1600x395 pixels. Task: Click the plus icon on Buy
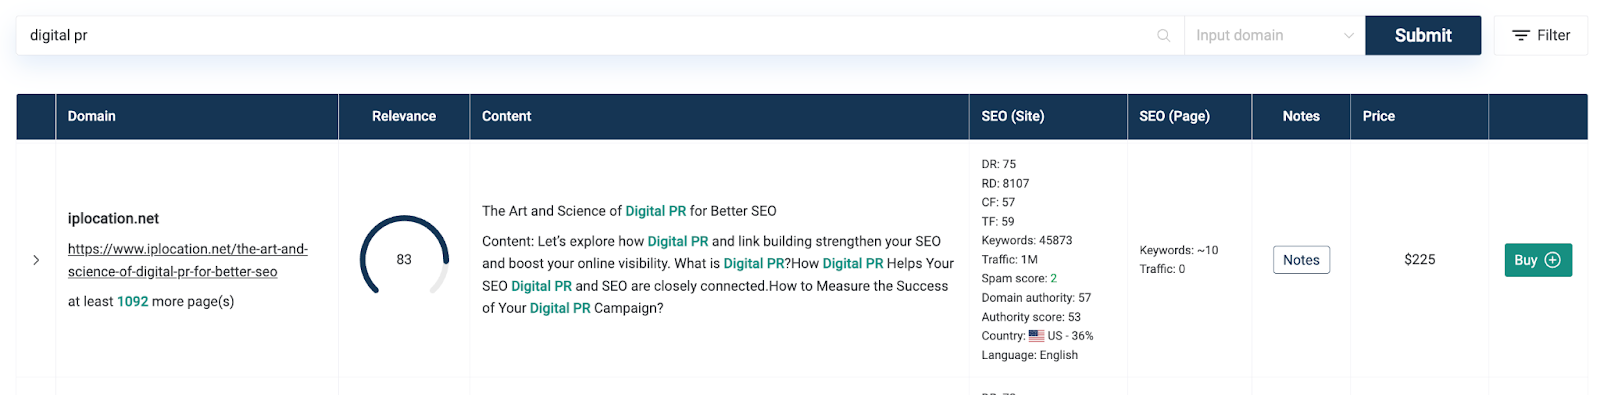(1552, 260)
